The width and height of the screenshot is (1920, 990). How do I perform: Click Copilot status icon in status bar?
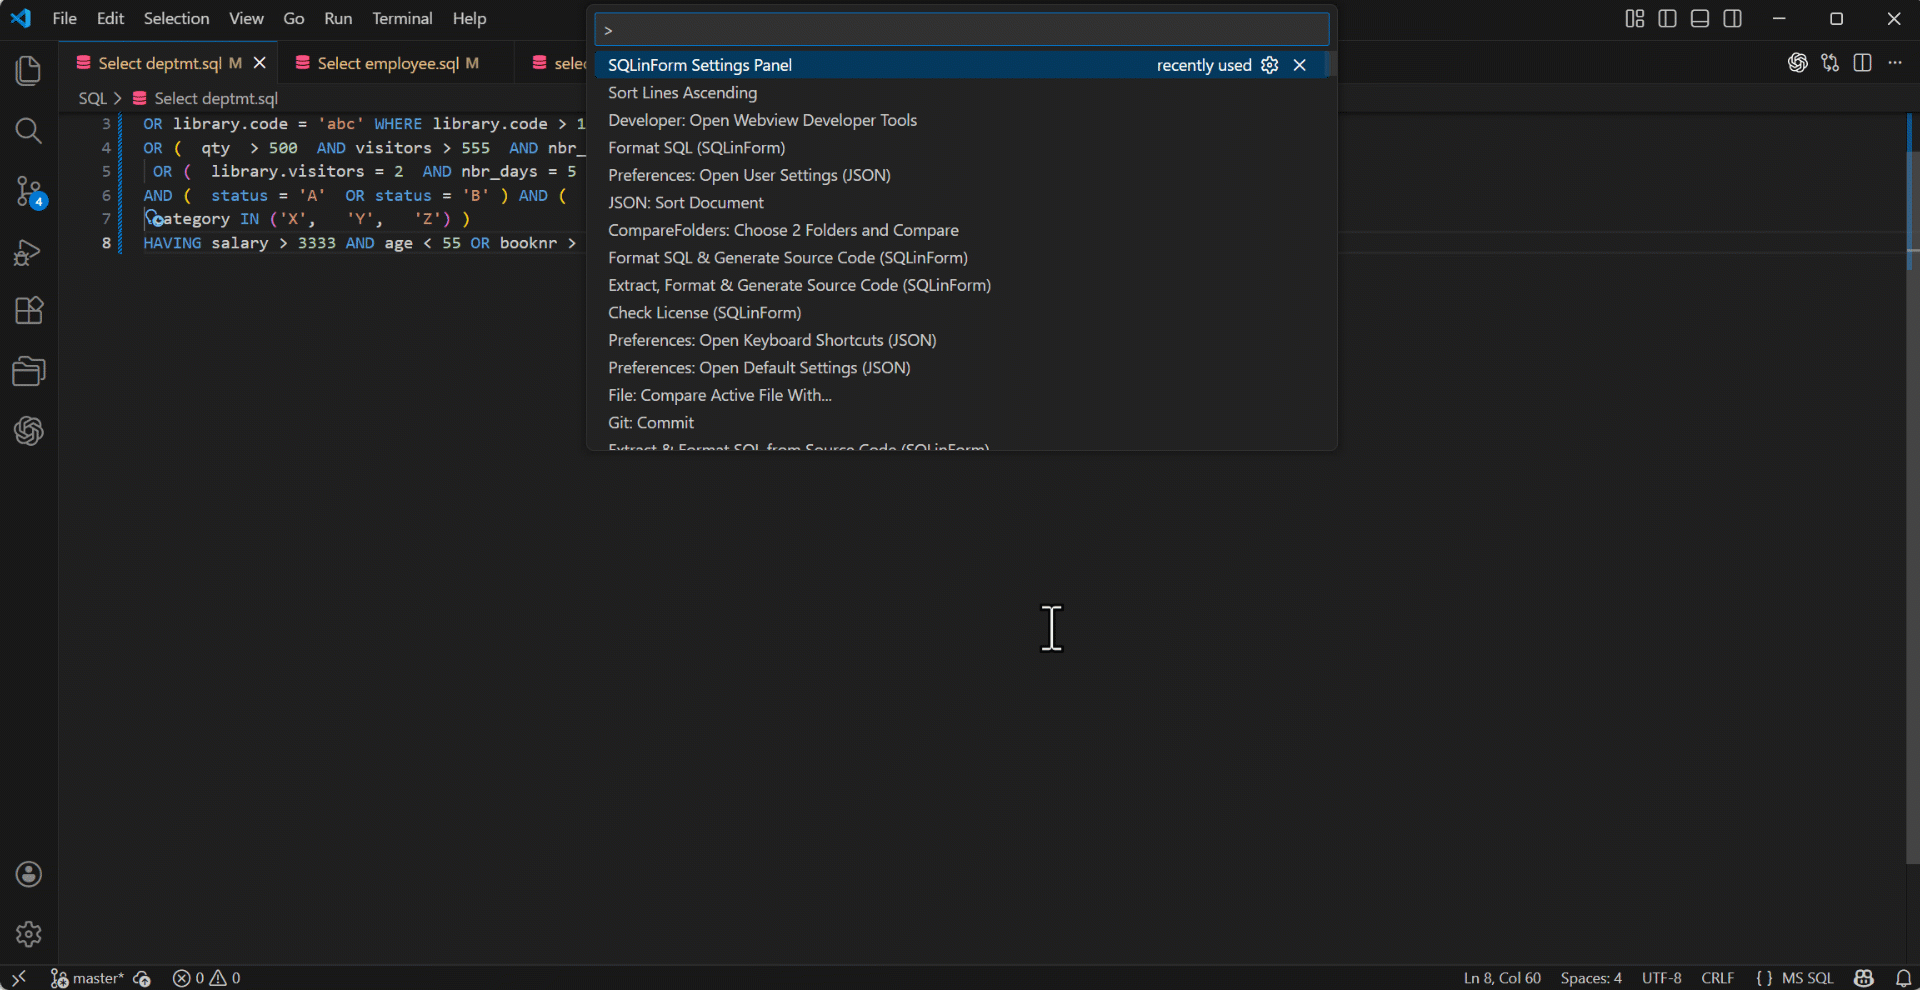coord(1864,978)
